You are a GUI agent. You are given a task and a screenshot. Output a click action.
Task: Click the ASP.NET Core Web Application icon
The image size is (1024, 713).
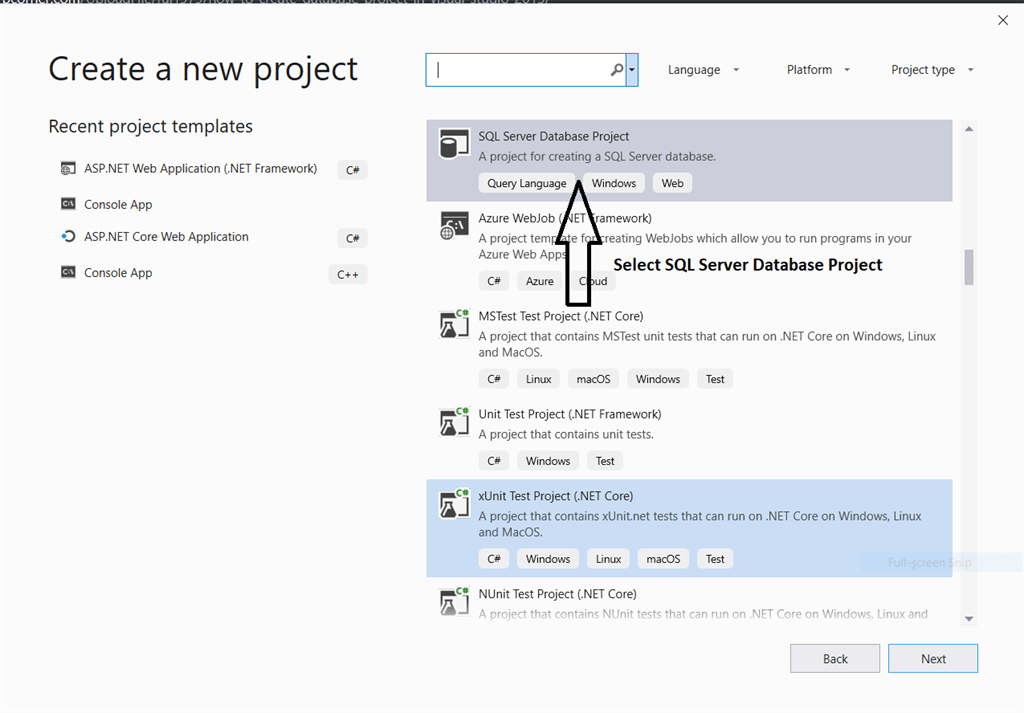tap(68, 236)
